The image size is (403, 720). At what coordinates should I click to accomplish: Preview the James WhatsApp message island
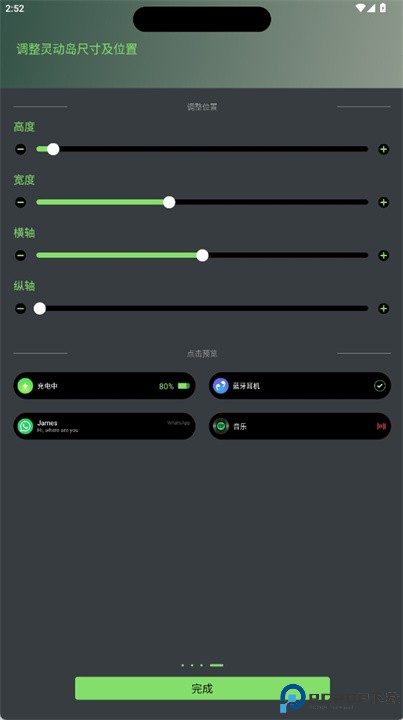(x=104, y=426)
